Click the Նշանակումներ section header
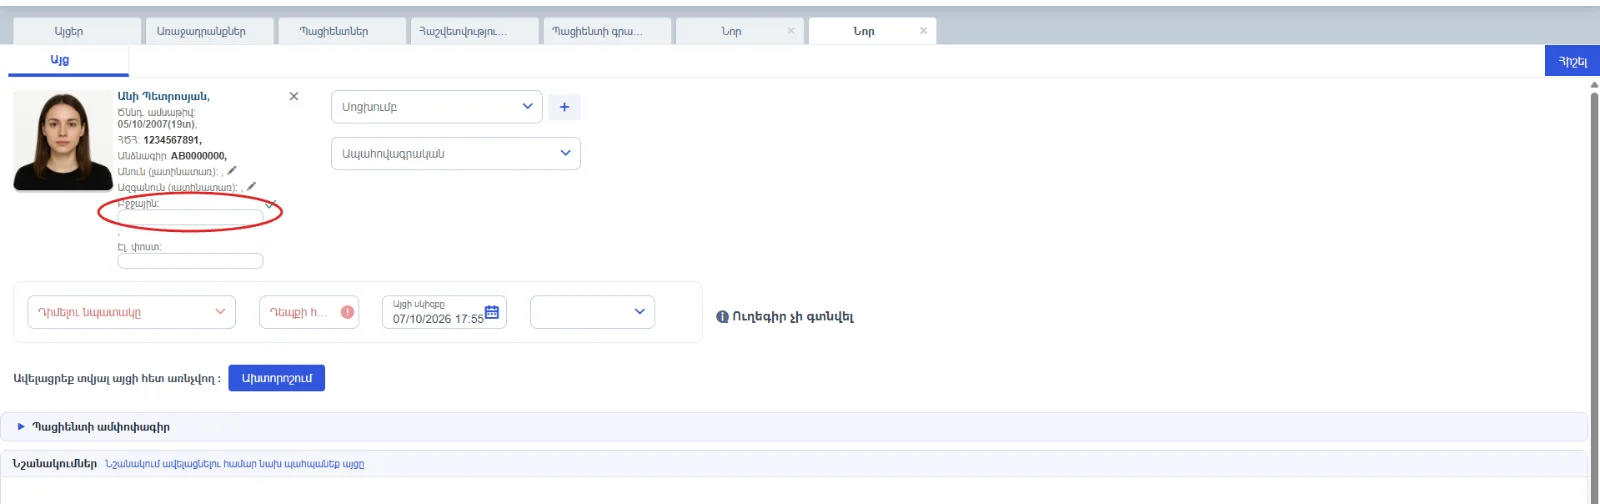This screenshot has height=504, width=1600. tap(55, 464)
